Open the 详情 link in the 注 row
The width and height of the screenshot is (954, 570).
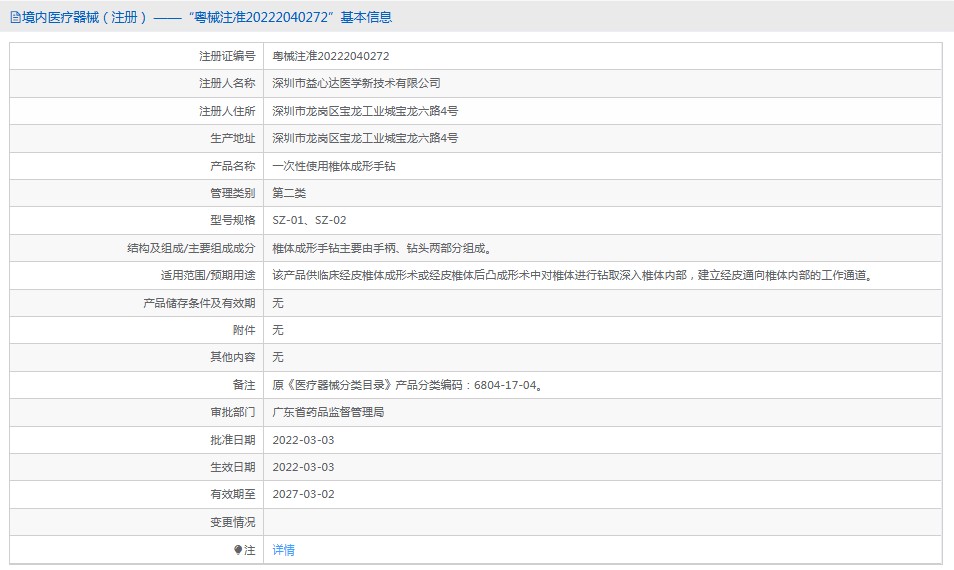pyautogui.click(x=284, y=550)
